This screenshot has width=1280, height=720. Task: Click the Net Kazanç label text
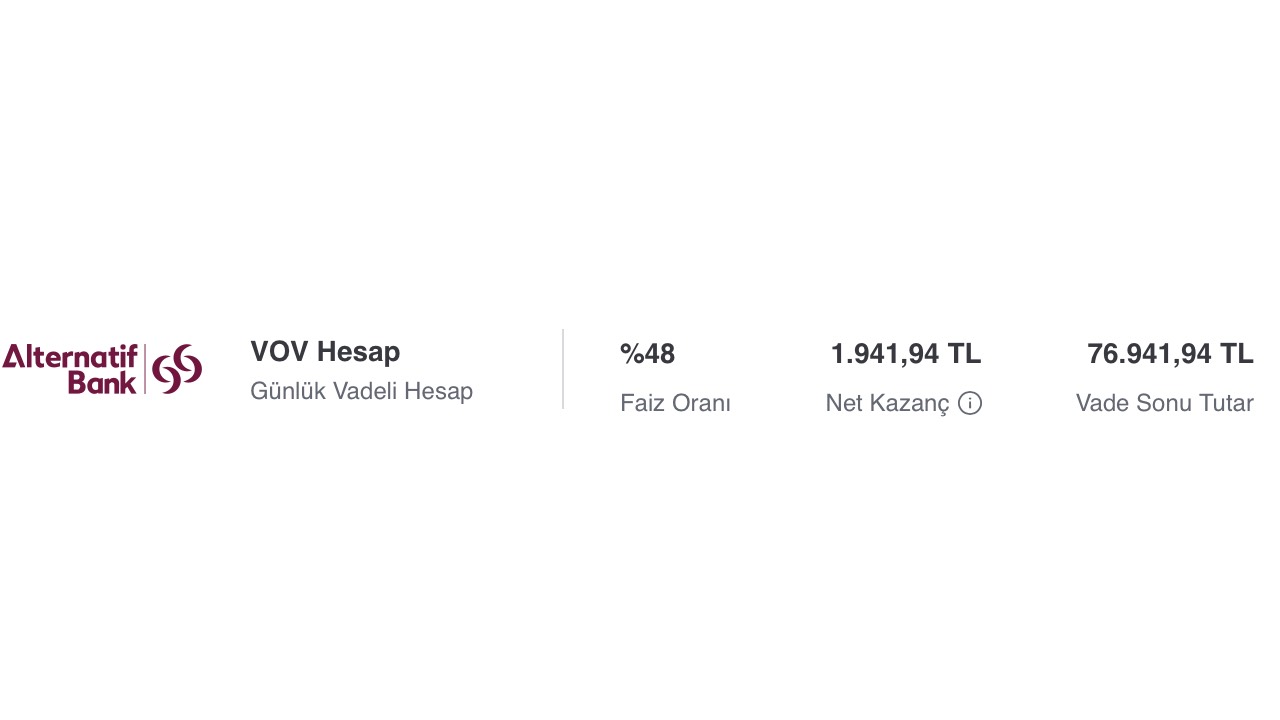pyautogui.click(x=887, y=403)
